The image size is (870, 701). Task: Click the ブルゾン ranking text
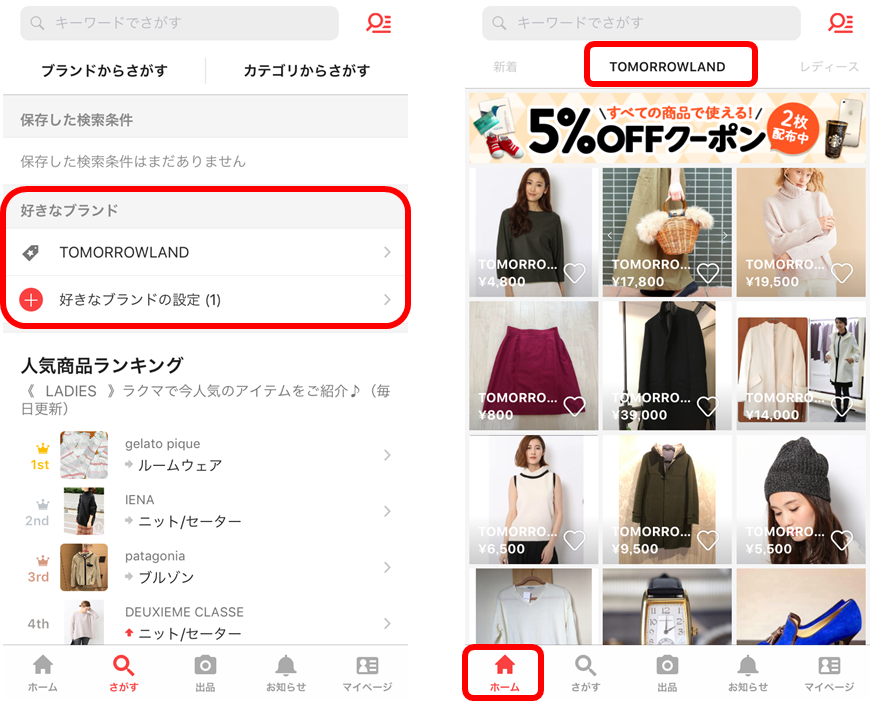(x=166, y=577)
